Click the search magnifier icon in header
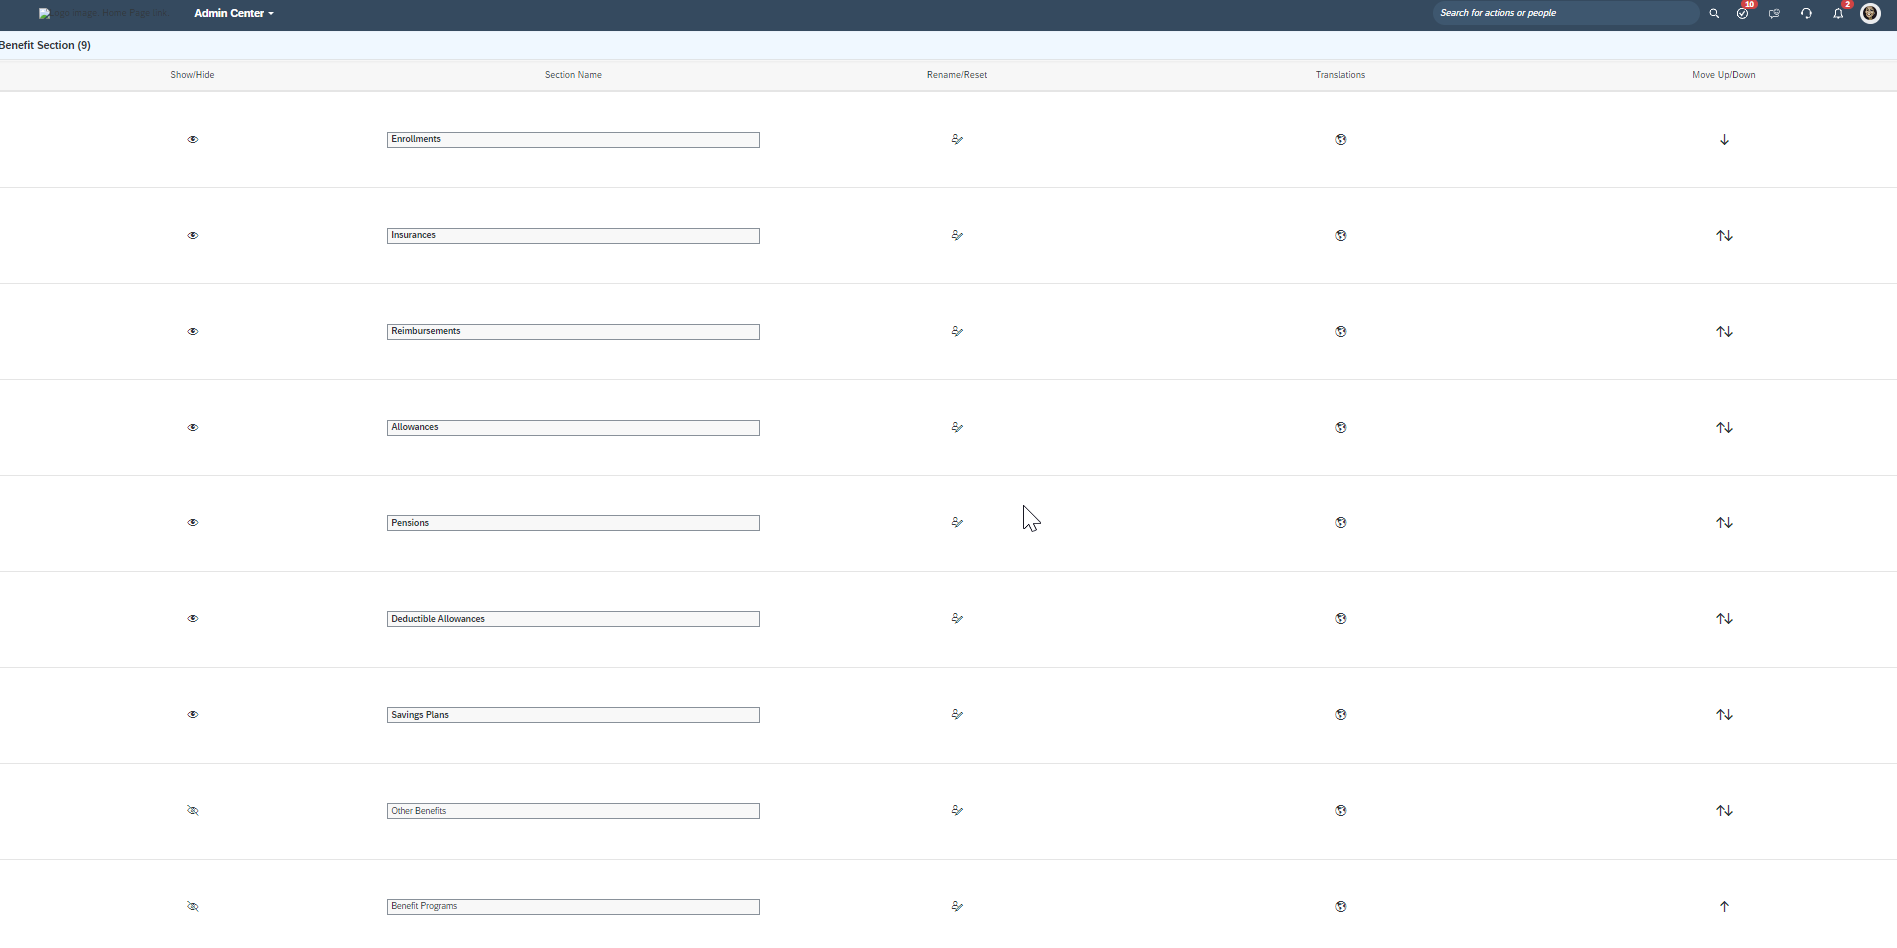Screen dimensions: 1897x948 [1714, 13]
